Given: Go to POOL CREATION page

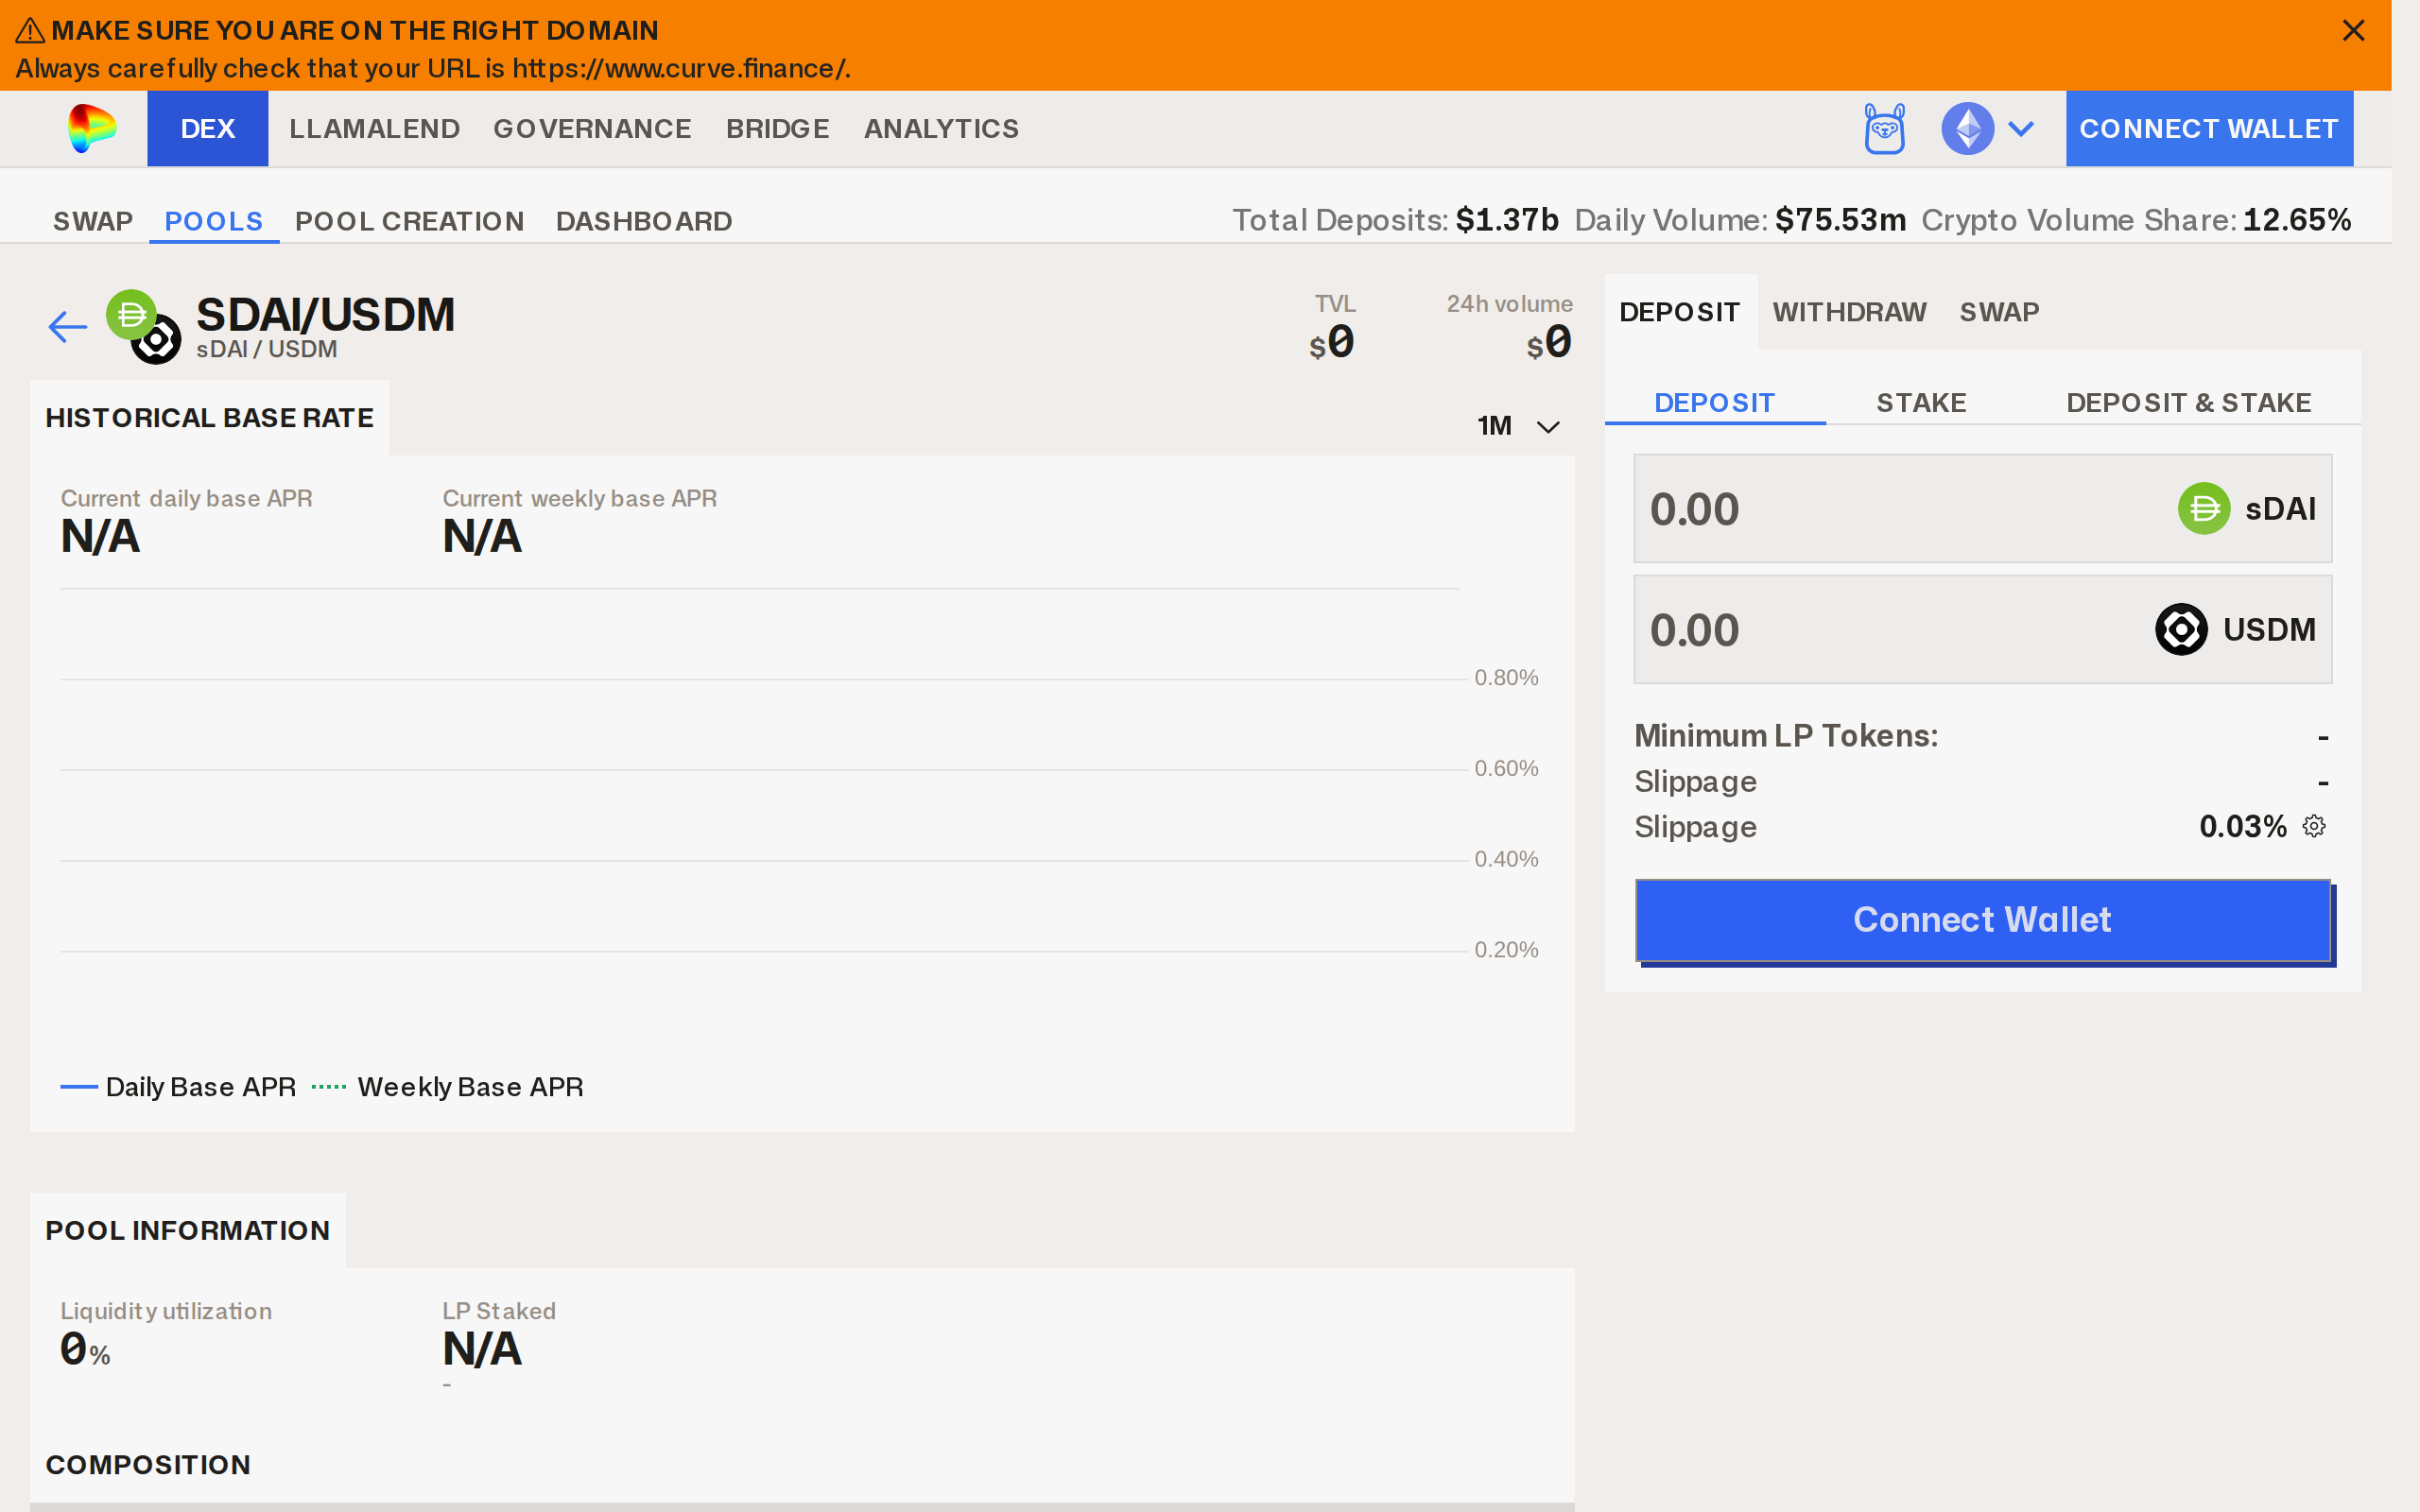Looking at the screenshot, I should [x=410, y=221].
